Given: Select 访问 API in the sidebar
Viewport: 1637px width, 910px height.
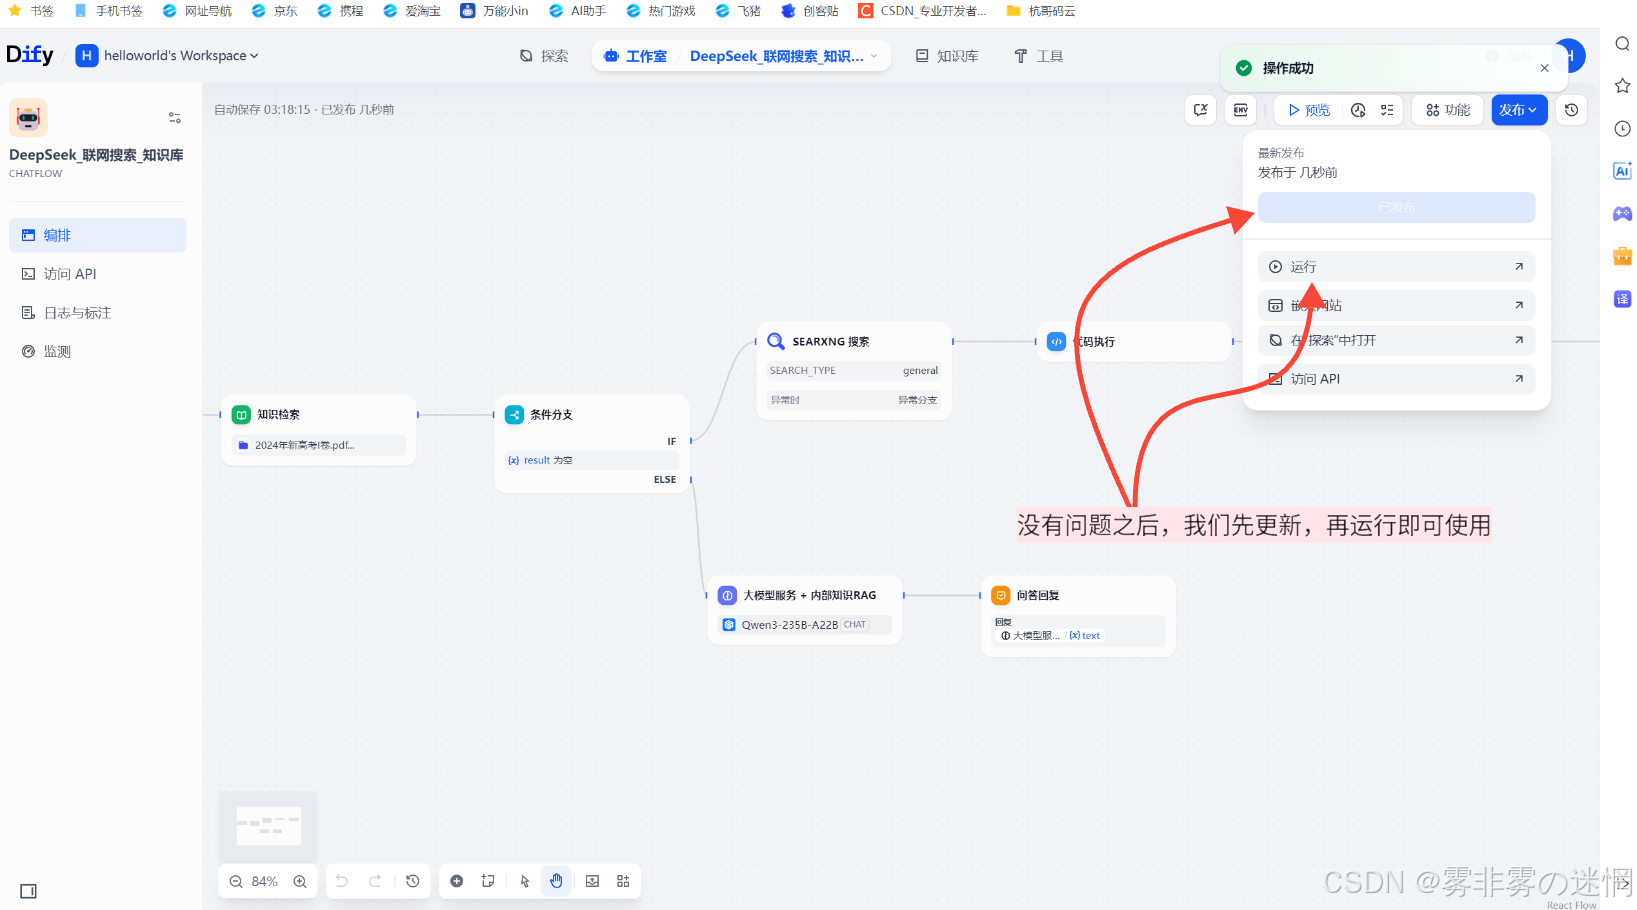Looking at the screenshot, I should pos(97,274).
